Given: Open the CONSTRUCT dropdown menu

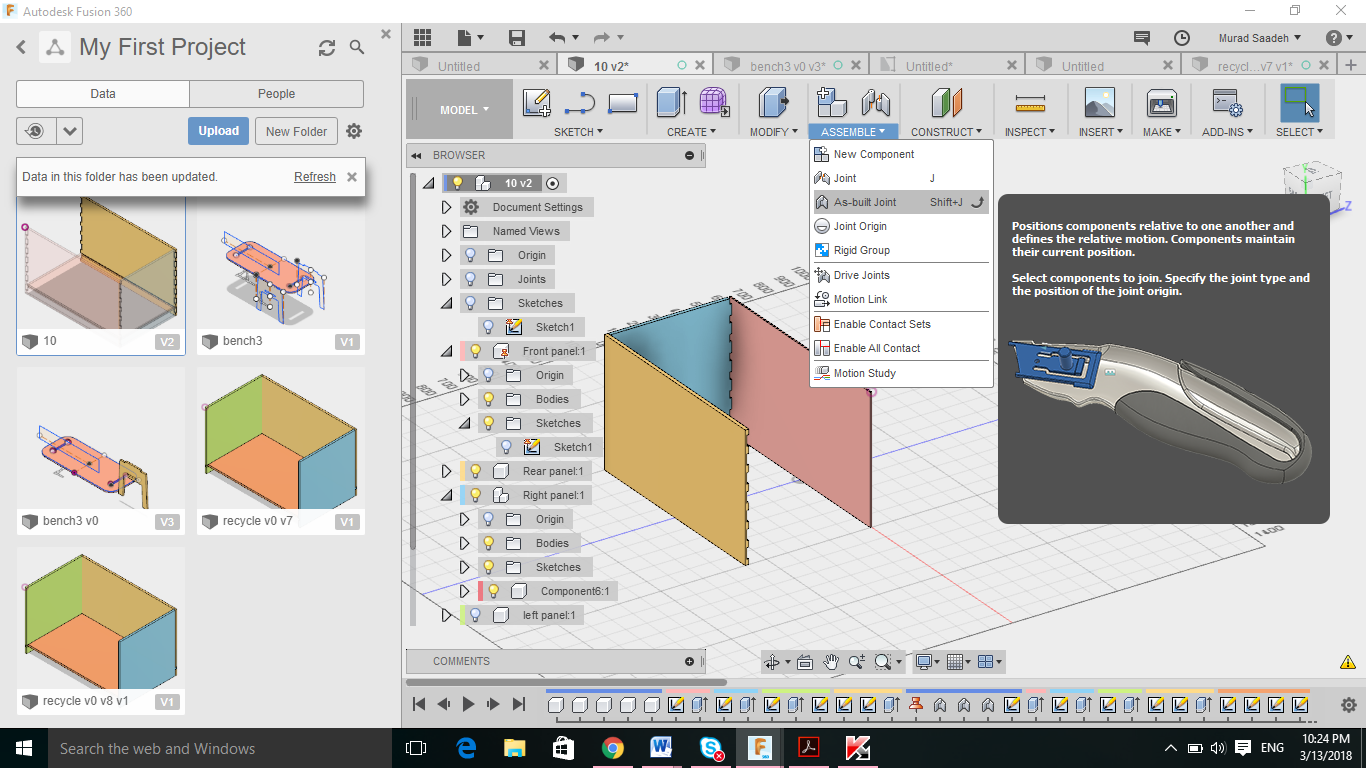Looking at the screenshot, I should (945, 132).
